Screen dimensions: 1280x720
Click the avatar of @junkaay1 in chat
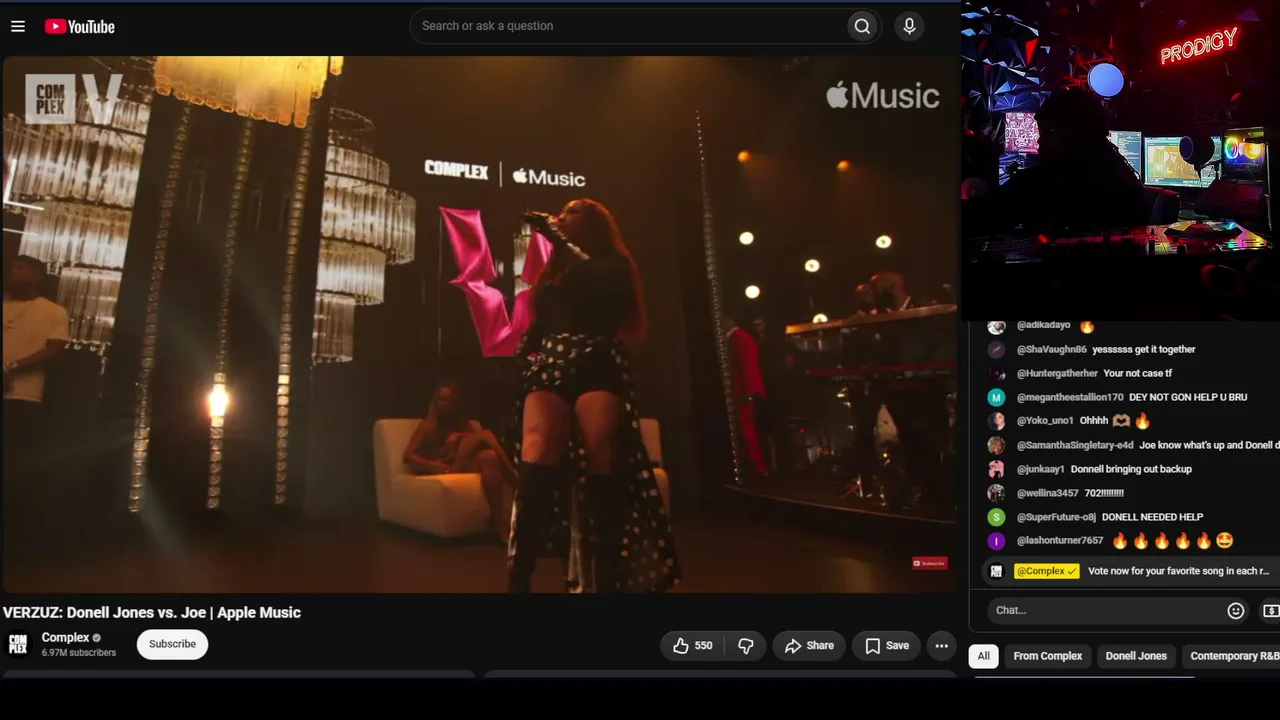996,469
